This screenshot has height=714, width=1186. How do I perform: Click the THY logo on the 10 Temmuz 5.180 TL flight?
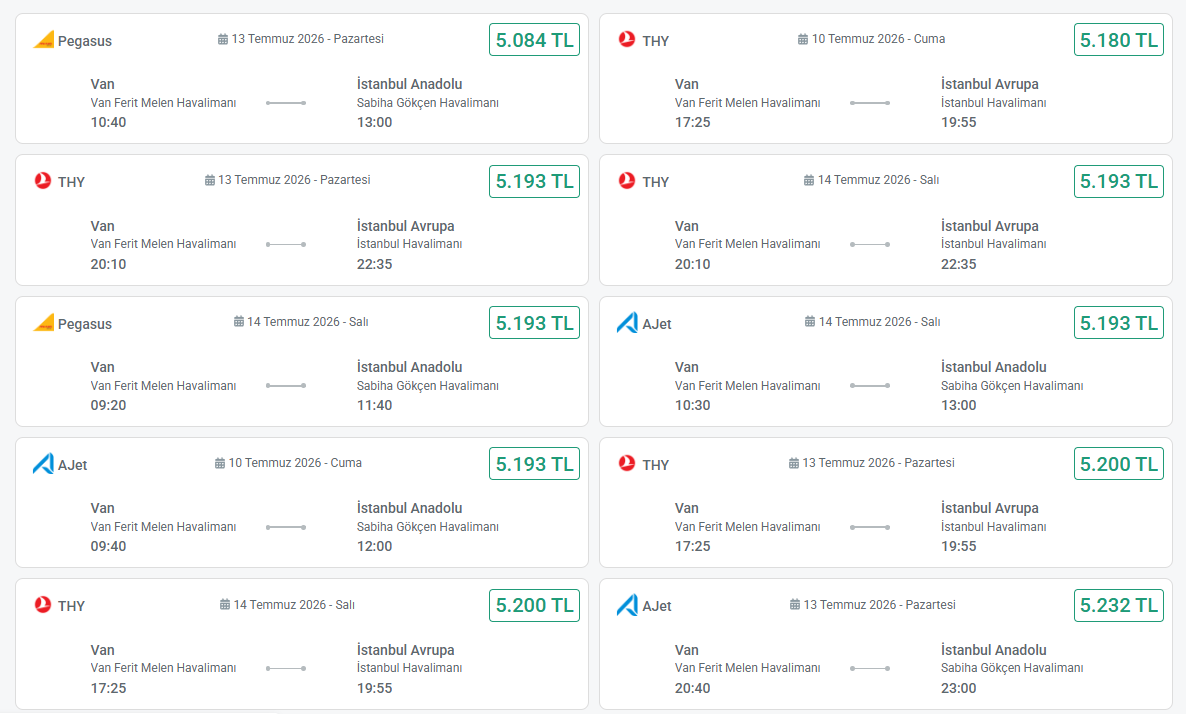pos(627,39)
